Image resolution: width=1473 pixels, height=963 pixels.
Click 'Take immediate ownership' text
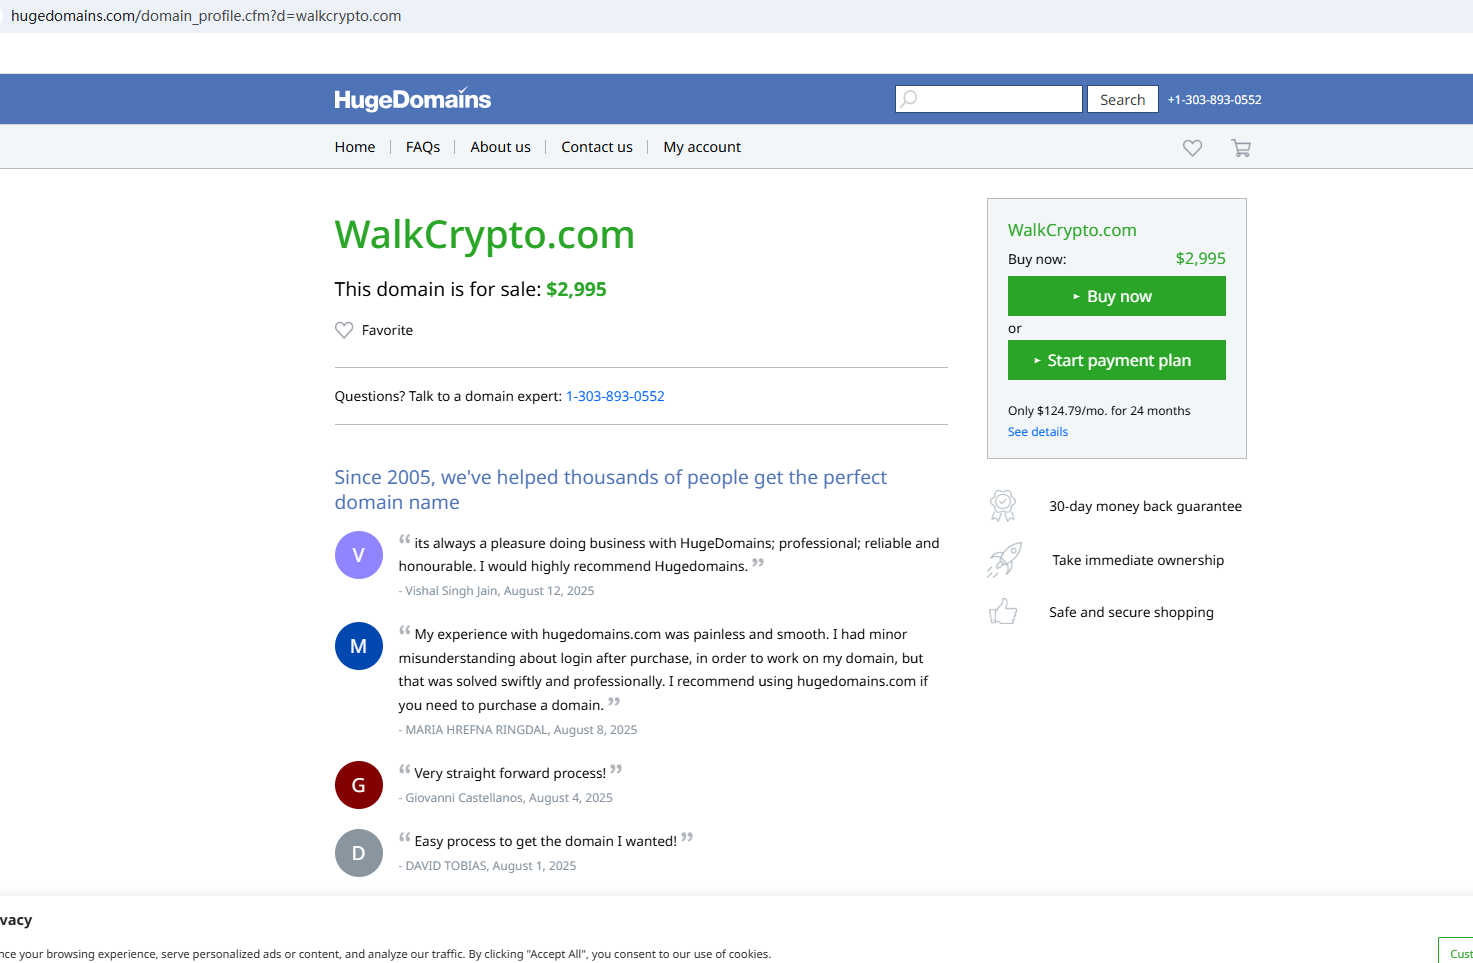(x=1138, y=560)
